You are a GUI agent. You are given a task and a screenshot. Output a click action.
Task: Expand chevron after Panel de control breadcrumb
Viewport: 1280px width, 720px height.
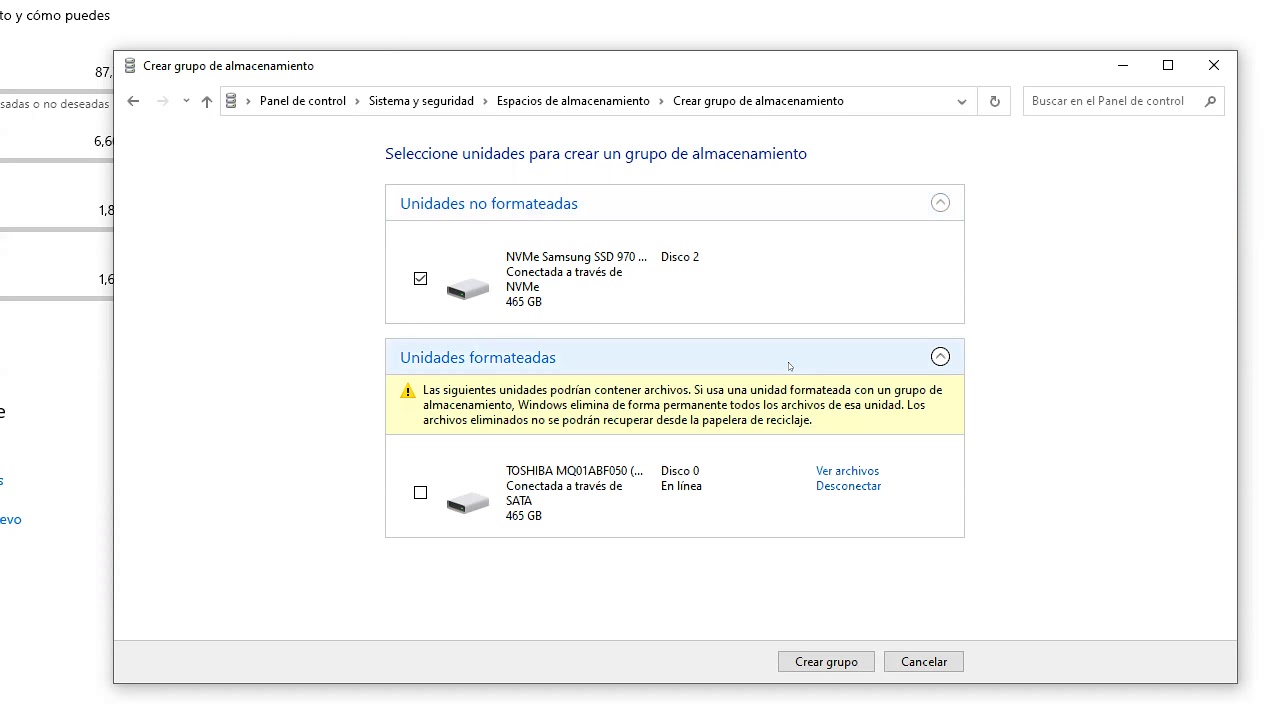357,101
